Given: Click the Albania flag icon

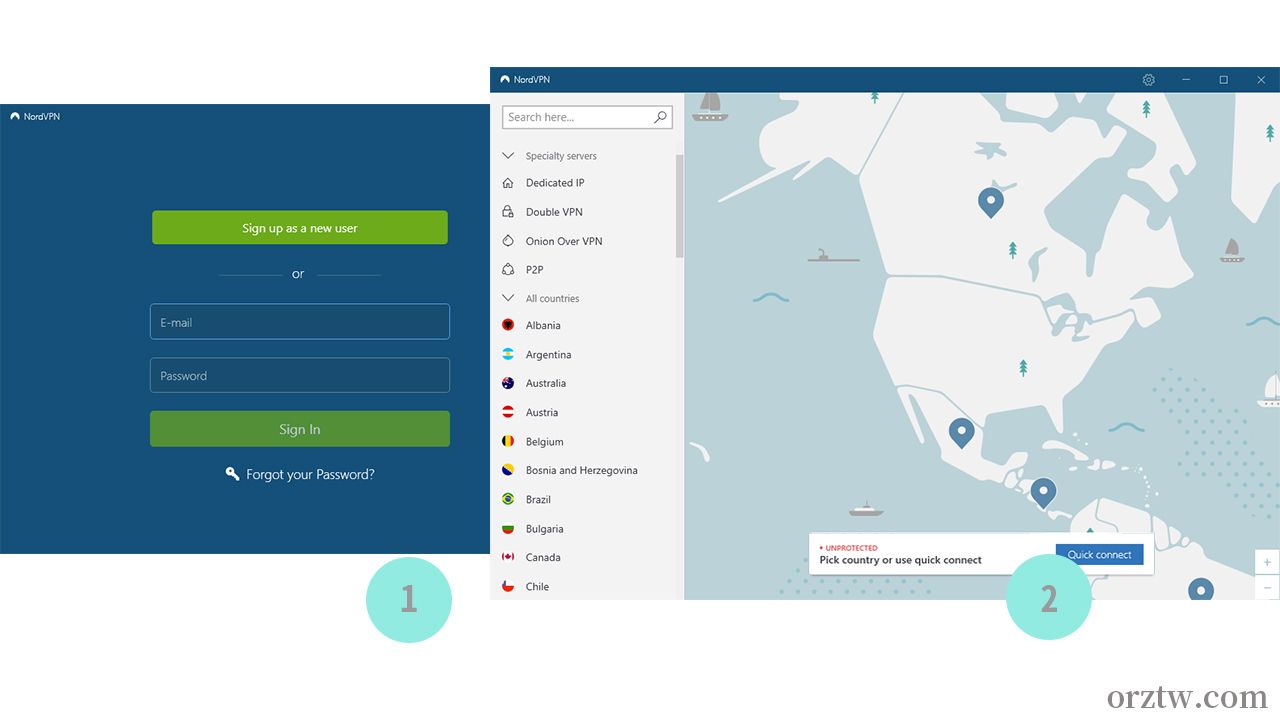Looking at the screenshot, I should tap(508, 326).
